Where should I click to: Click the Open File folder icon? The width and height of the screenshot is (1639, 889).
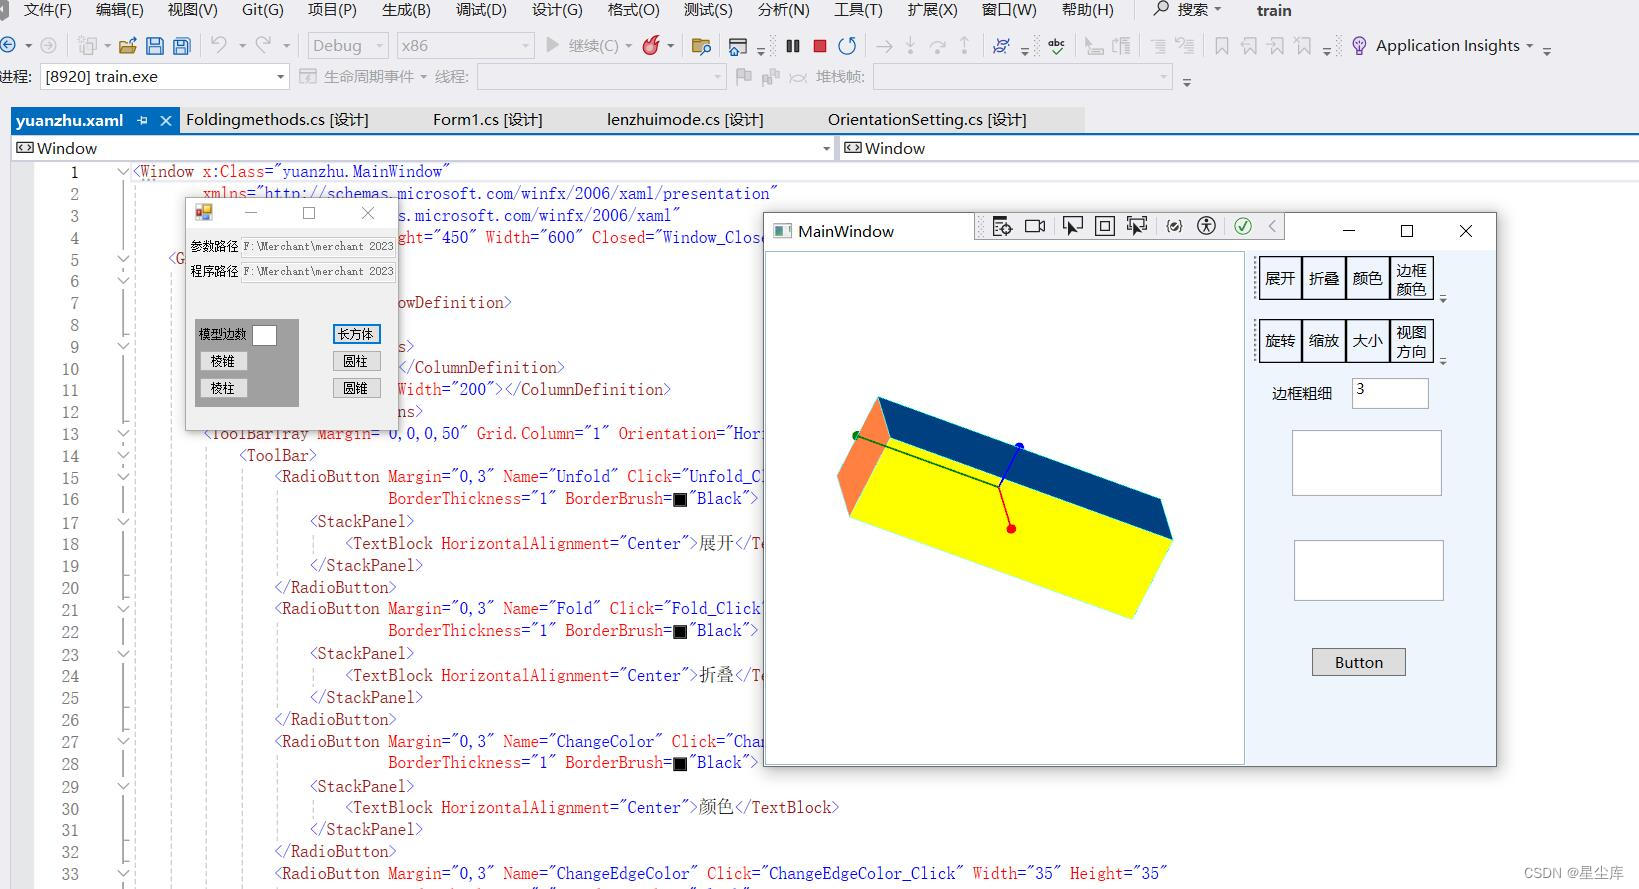pos(127,46)
